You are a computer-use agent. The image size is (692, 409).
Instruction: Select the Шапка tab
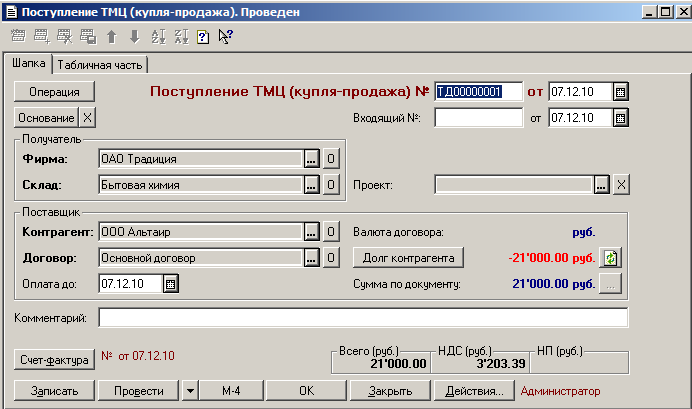[x=29, y=65]
